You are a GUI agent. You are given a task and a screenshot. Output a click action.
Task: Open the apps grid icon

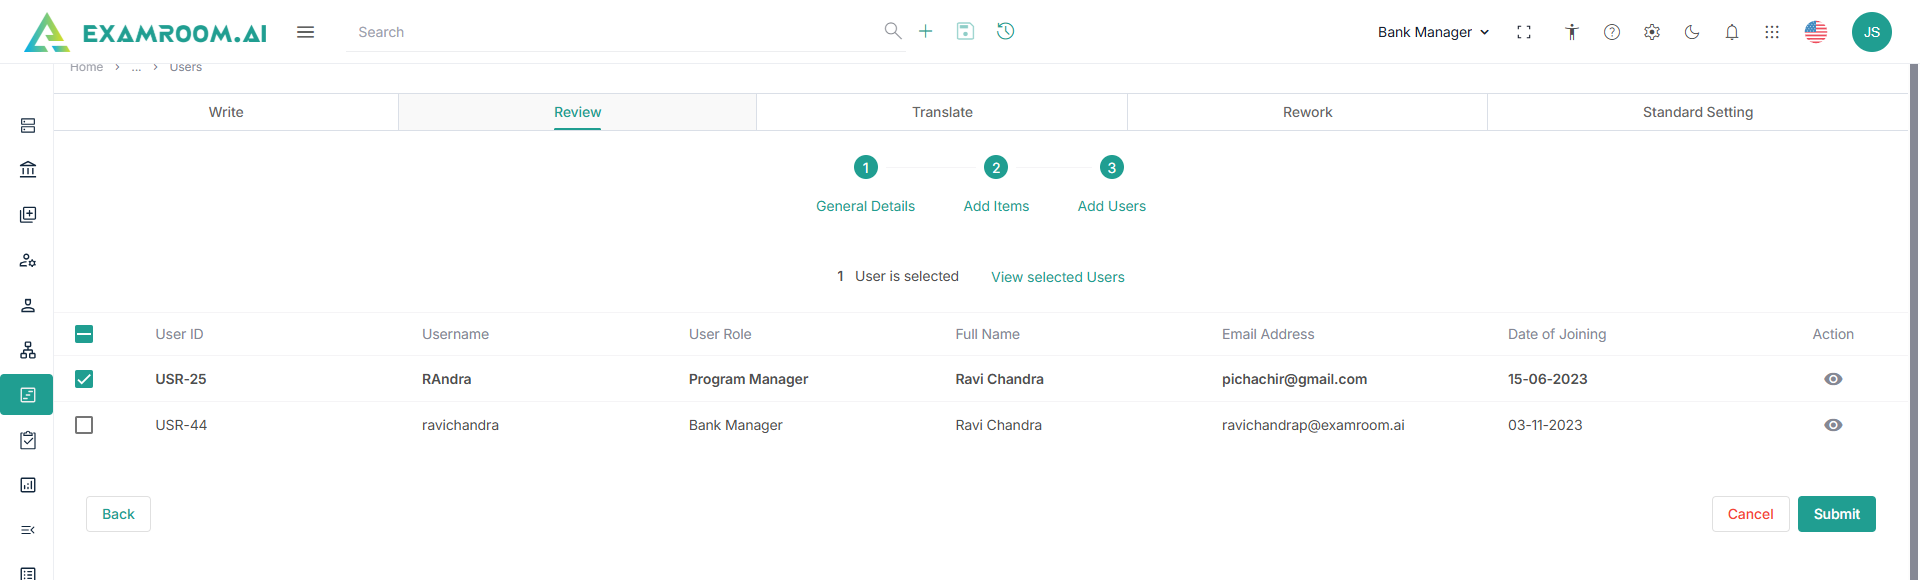1772,32
